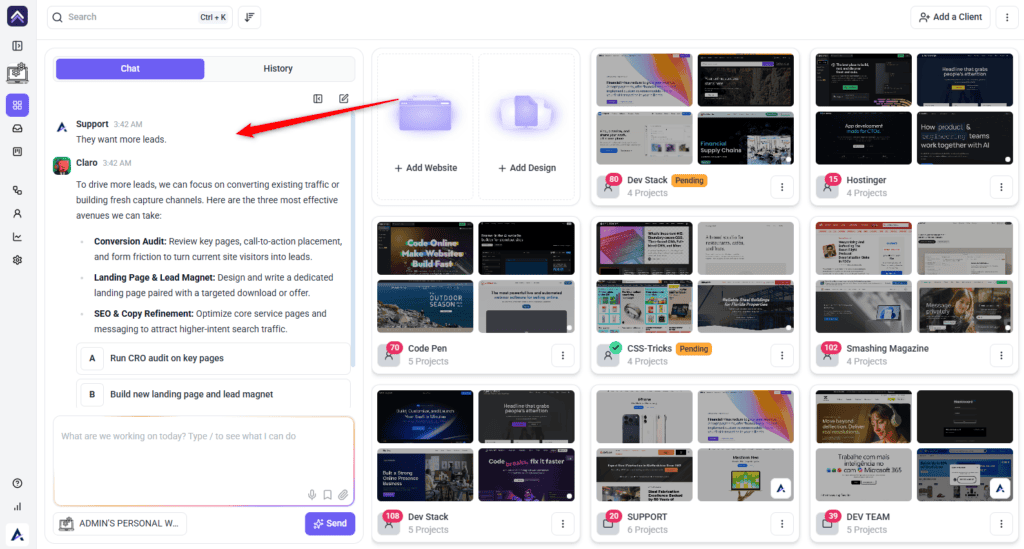1024x549 pixels.
Task: Choose option B Build new landing page
Action: pyautogui.click(x=214, y=394)
